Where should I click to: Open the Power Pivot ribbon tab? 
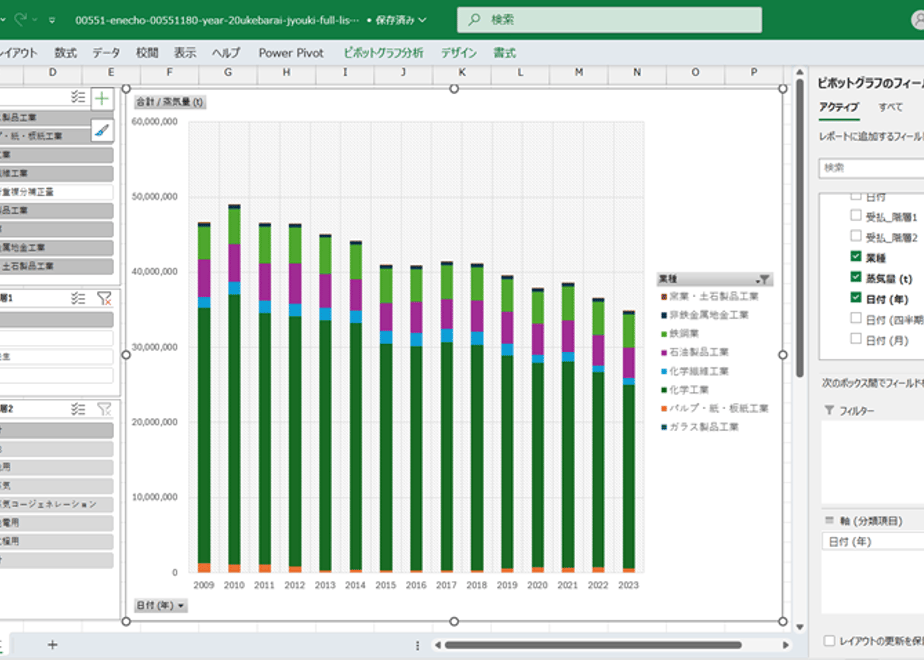291,53
